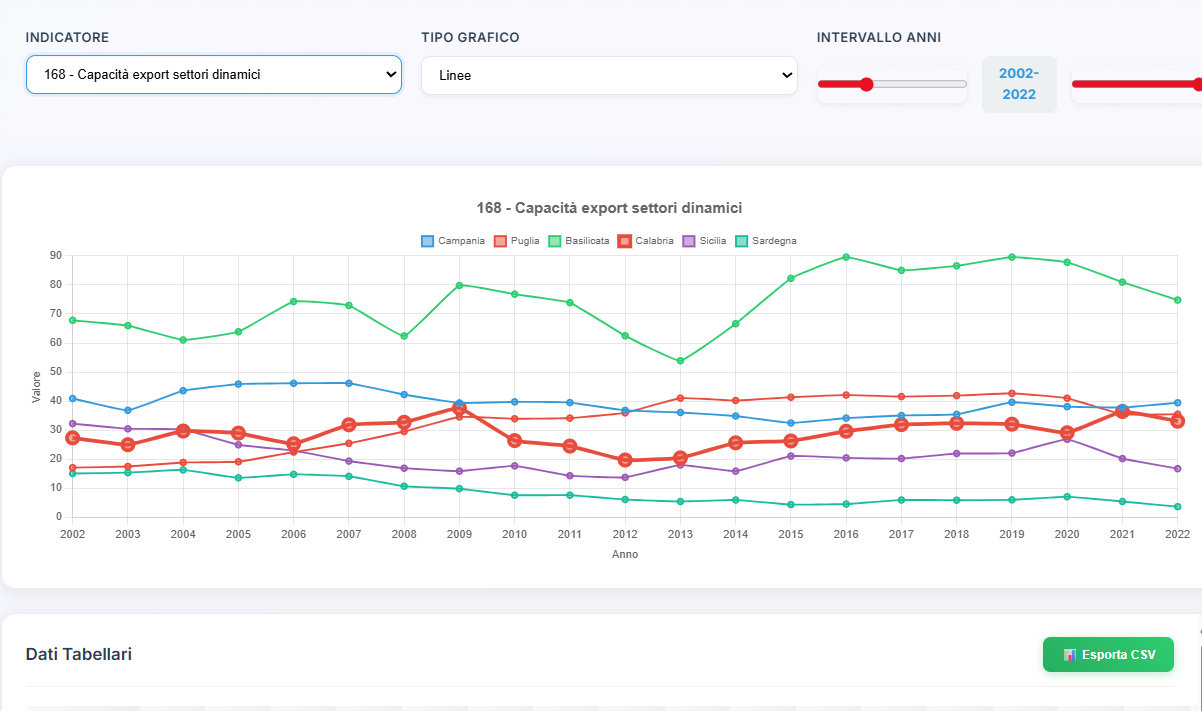The width and height of the screenshot is (1202, 711).
Task: Toggle the Basilicata legend entry
Action: tap(579, 241)
